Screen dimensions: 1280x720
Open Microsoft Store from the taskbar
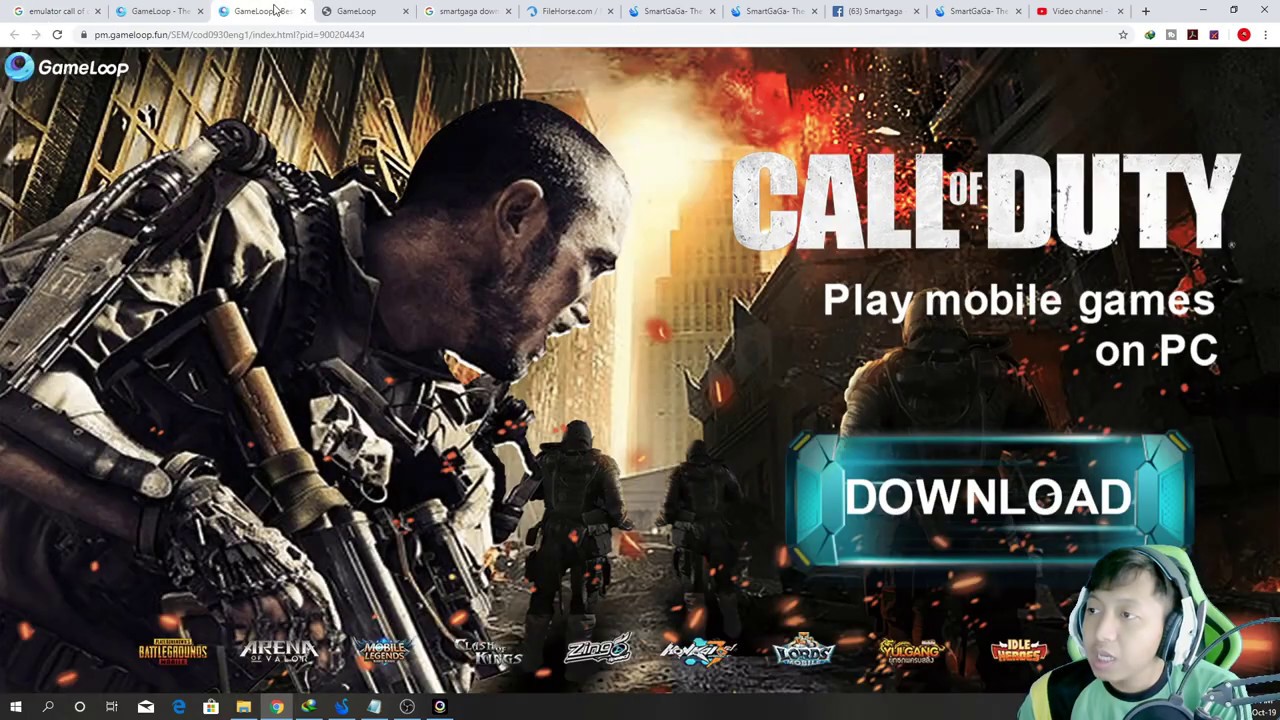point(211,707)
